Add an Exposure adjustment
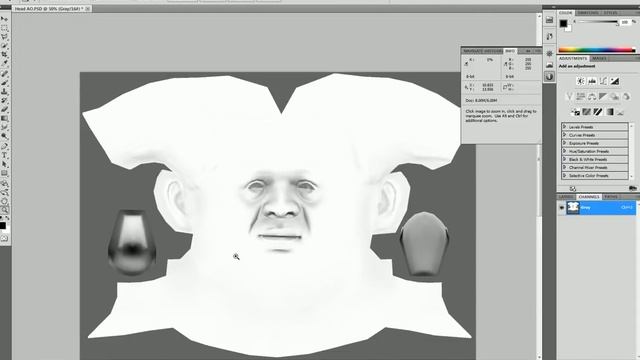This screenshot has height=360, width=640. coord(615,81)
